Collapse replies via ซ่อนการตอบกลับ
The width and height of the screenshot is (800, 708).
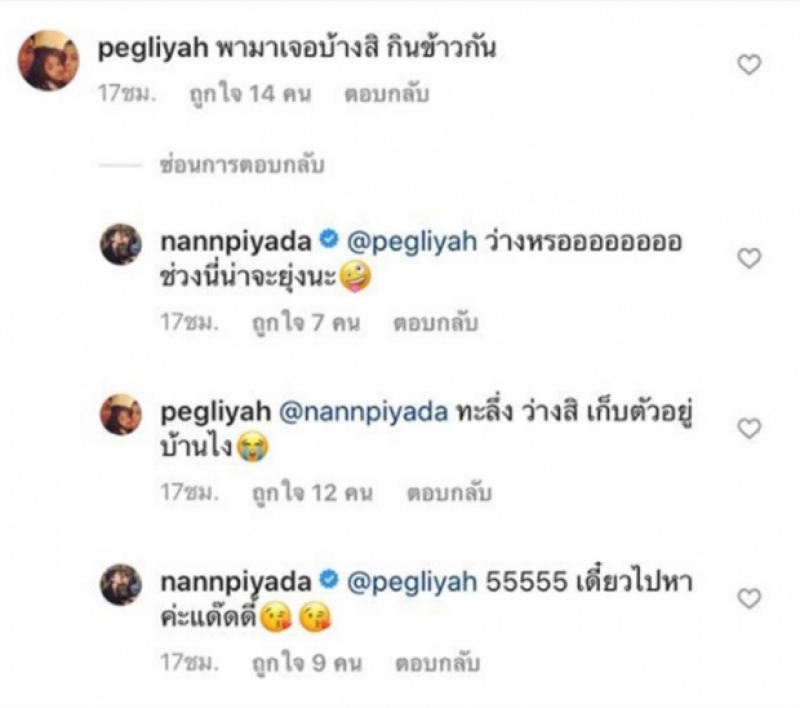click(242, 165)
